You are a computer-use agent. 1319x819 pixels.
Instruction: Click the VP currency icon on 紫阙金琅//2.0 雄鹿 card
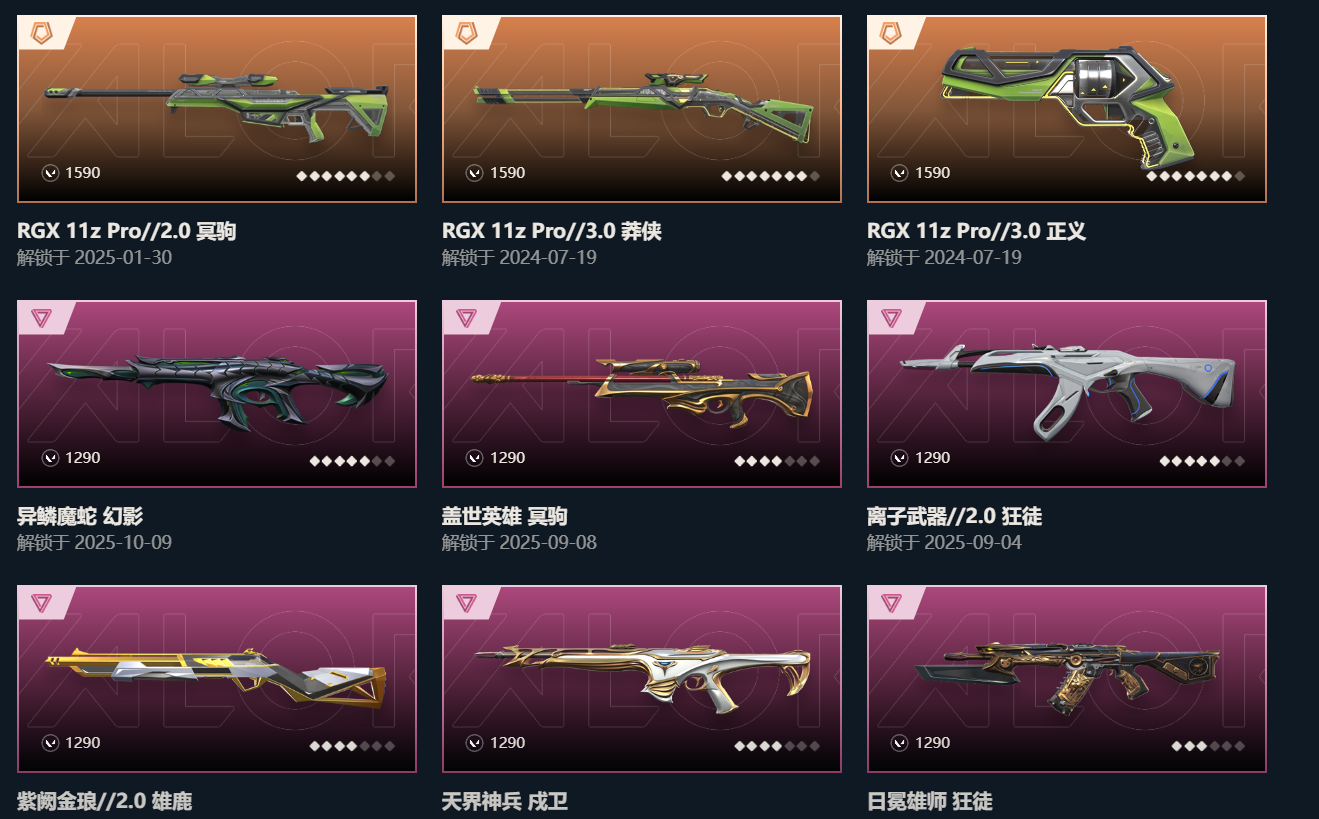point(50,743)
